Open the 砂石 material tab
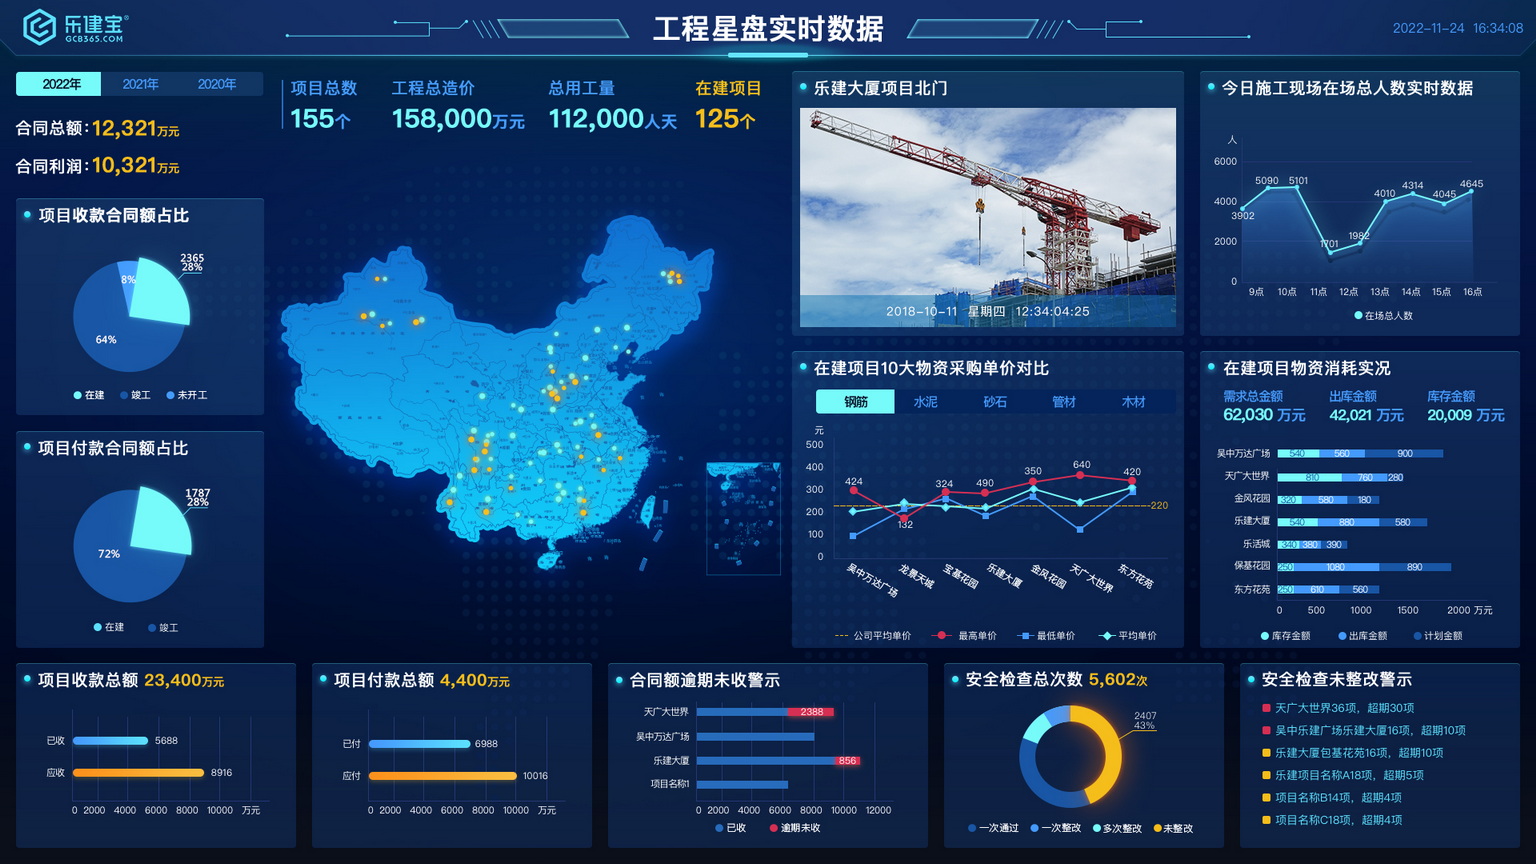The width and height of the screenshot is (1536, 864). 995,402
